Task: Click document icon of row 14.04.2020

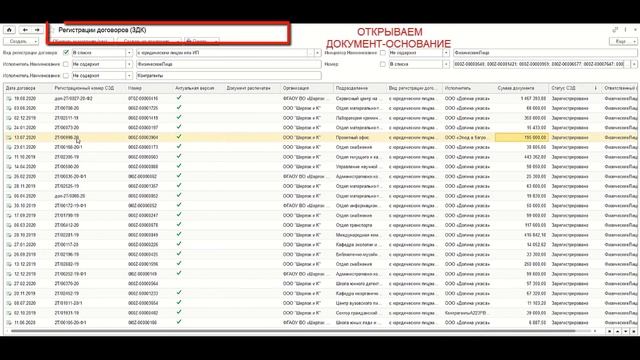Action: point(9,167)
